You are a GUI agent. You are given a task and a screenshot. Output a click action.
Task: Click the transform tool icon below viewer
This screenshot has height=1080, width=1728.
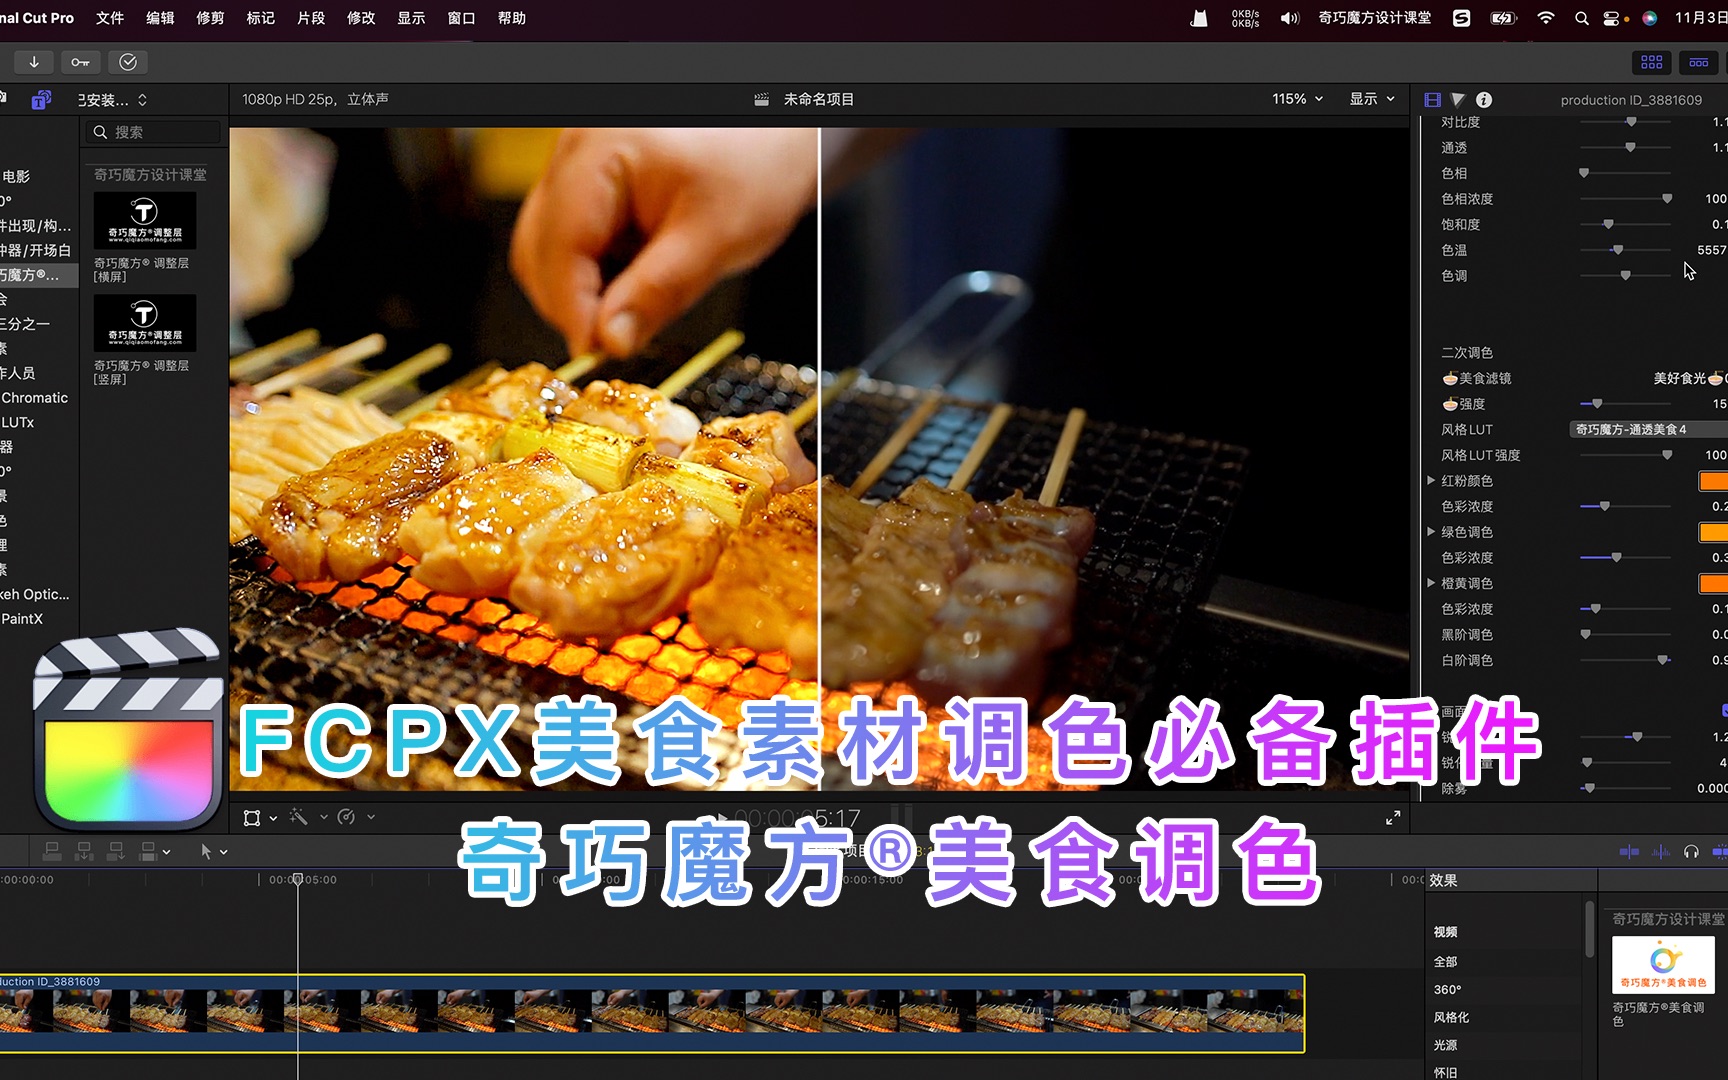252,818
